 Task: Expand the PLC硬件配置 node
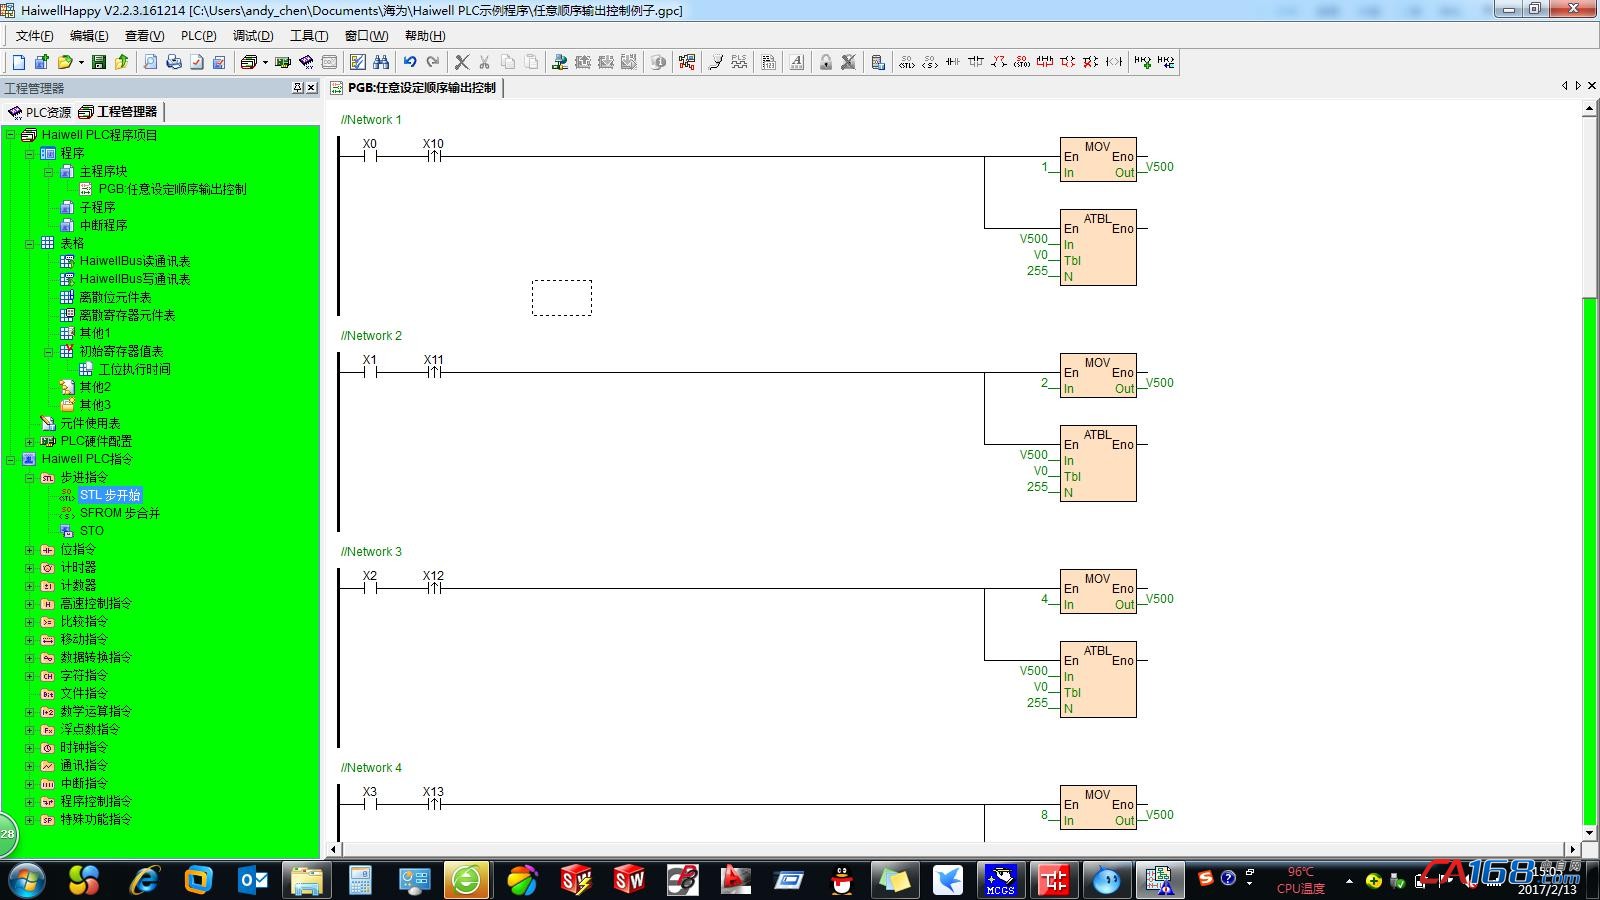pos(30,441)
